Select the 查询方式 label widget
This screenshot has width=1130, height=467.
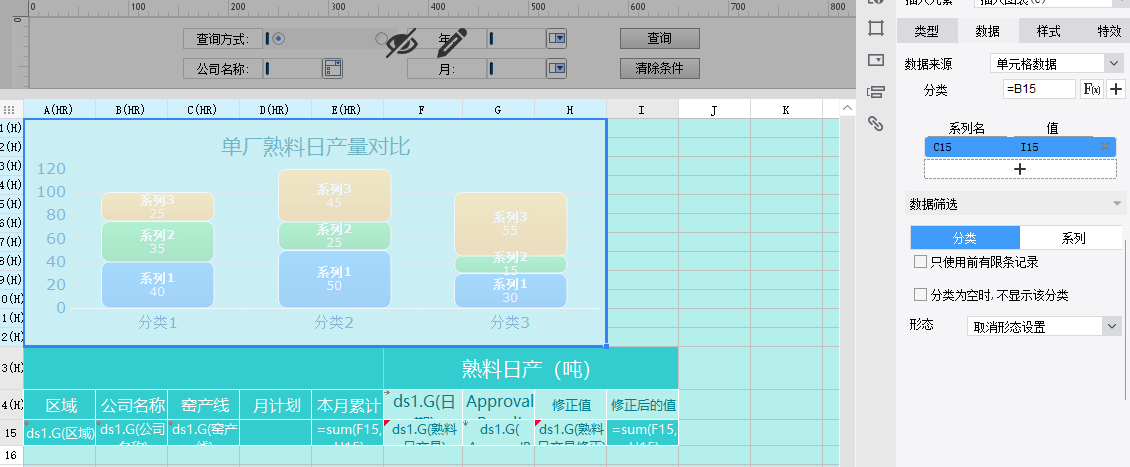point(222,39)
